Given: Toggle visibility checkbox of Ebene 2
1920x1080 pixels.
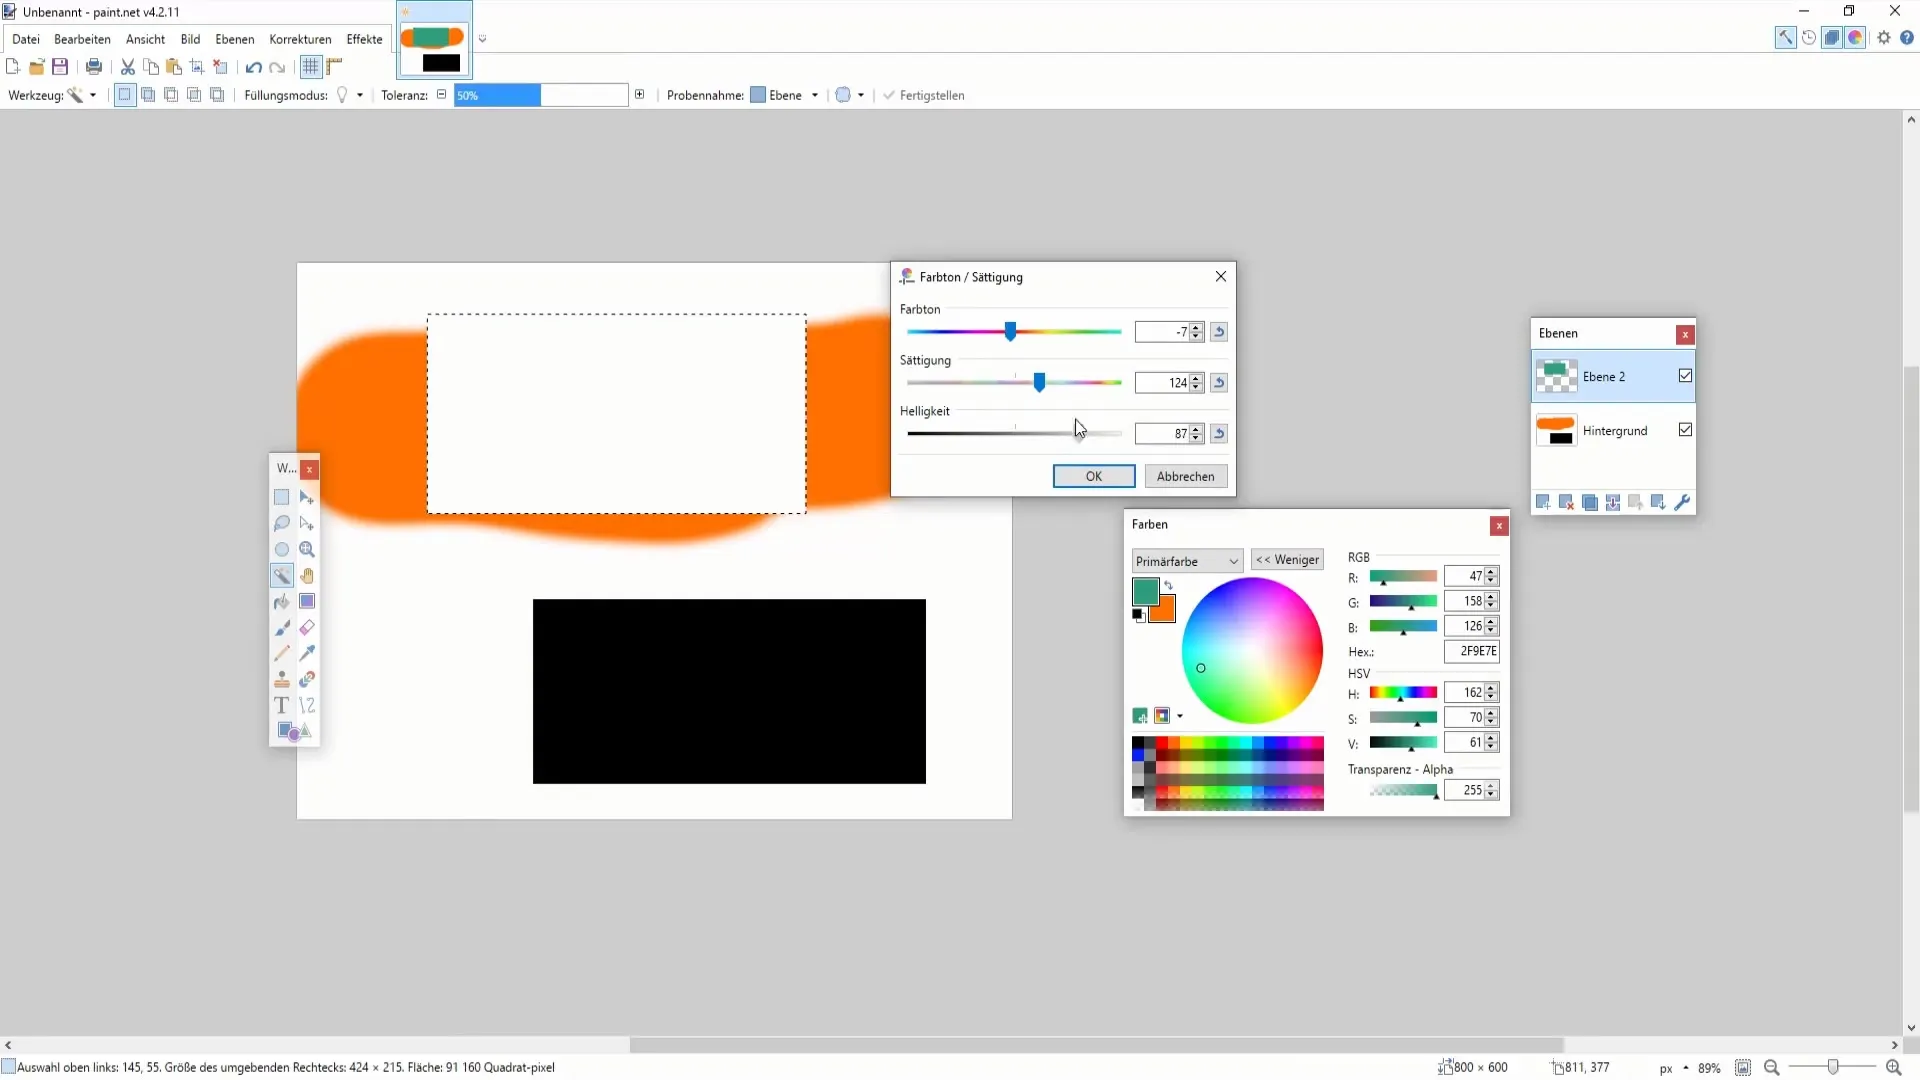Looking at the screenshot, I should [x=1685, y=376].
